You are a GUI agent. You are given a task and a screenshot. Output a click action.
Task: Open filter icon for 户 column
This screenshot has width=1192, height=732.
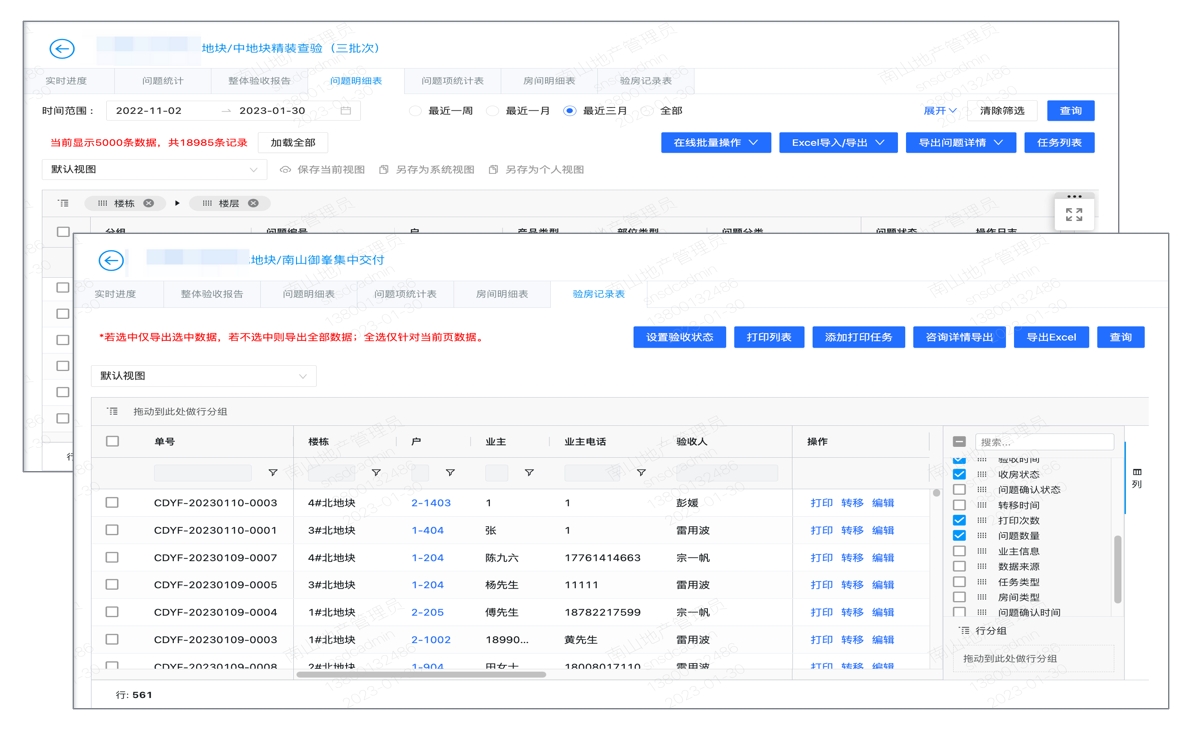(x=450, y=473)
